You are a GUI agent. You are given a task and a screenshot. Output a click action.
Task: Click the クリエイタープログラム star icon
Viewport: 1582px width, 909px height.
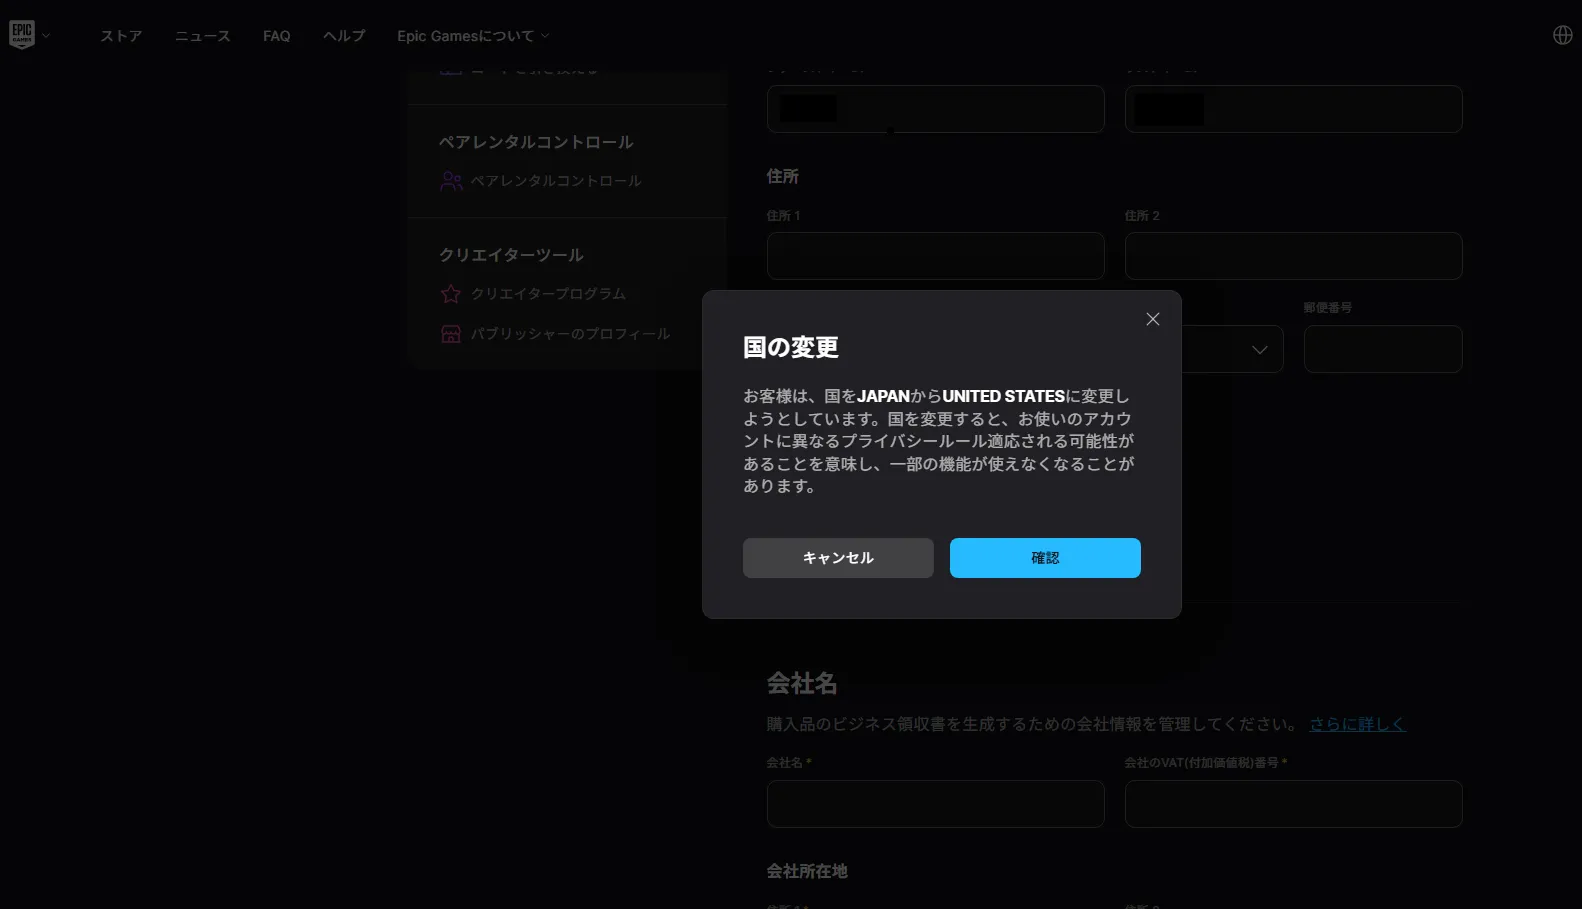pyautogui.click(x=451, y=294)
